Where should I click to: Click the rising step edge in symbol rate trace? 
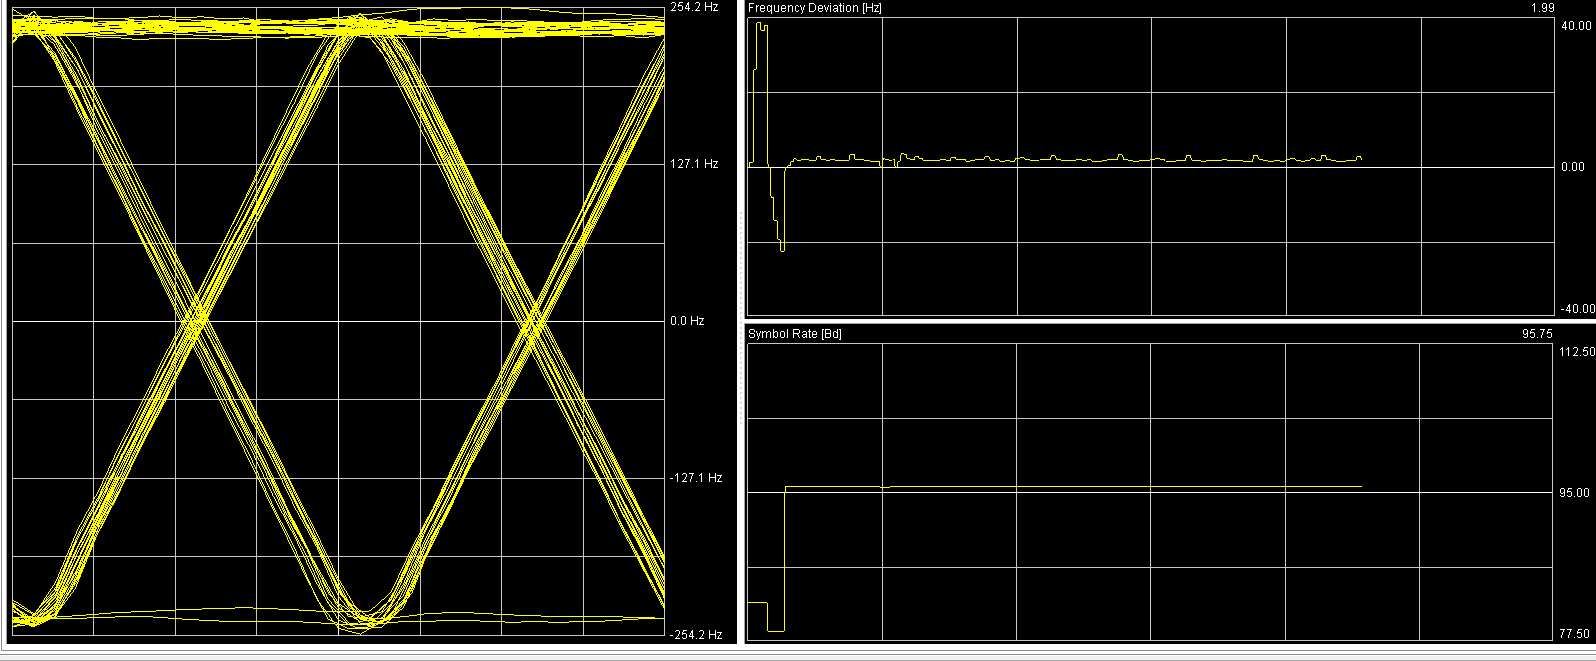click(x=785, y=558)
